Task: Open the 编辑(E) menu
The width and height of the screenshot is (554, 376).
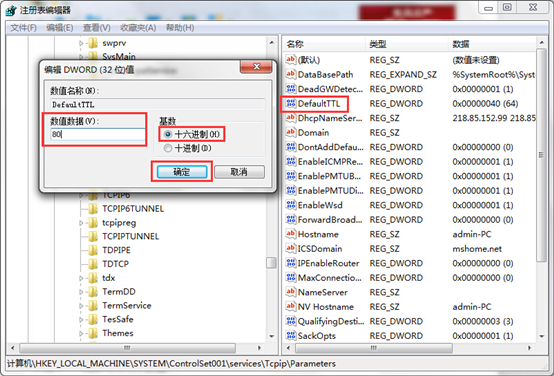Action: 60,28
